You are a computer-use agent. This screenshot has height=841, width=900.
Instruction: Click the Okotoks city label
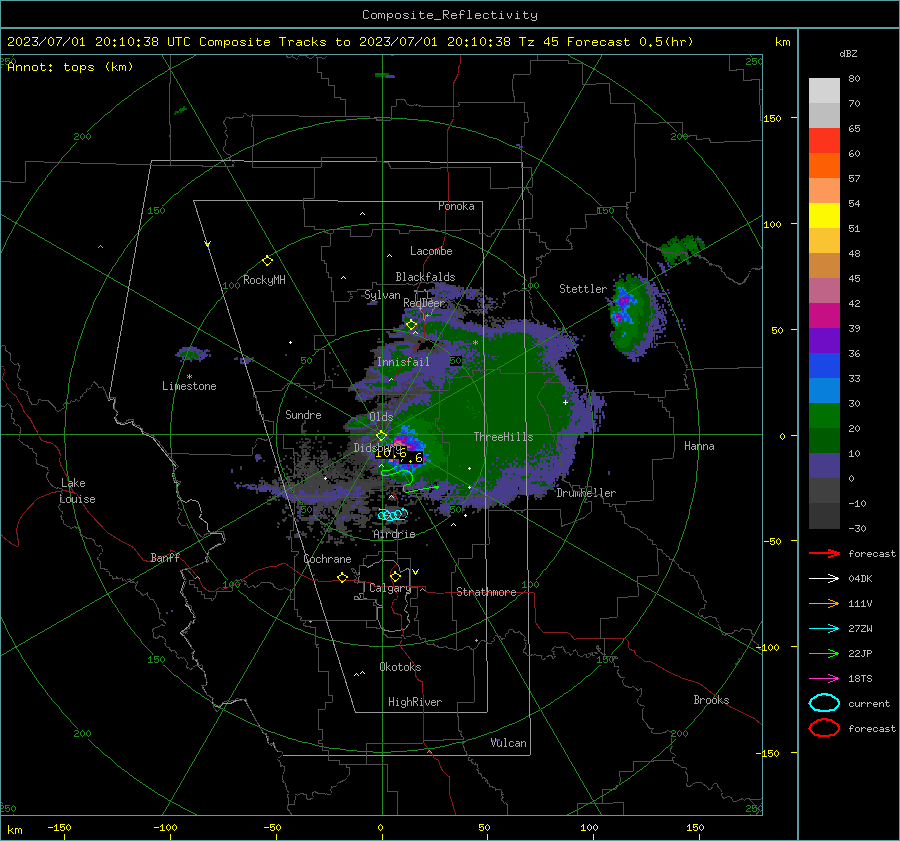click(x=400, y=667)
